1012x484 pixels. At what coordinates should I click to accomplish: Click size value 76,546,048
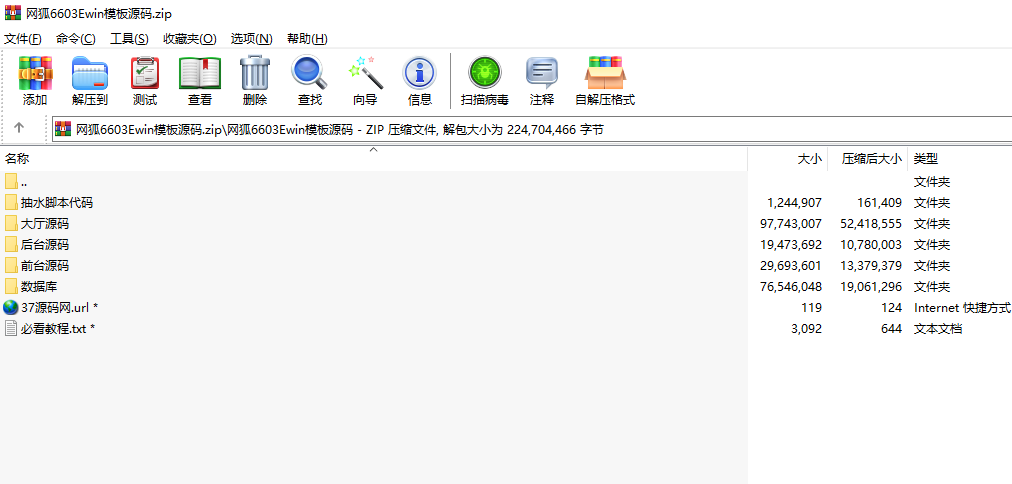791,287
